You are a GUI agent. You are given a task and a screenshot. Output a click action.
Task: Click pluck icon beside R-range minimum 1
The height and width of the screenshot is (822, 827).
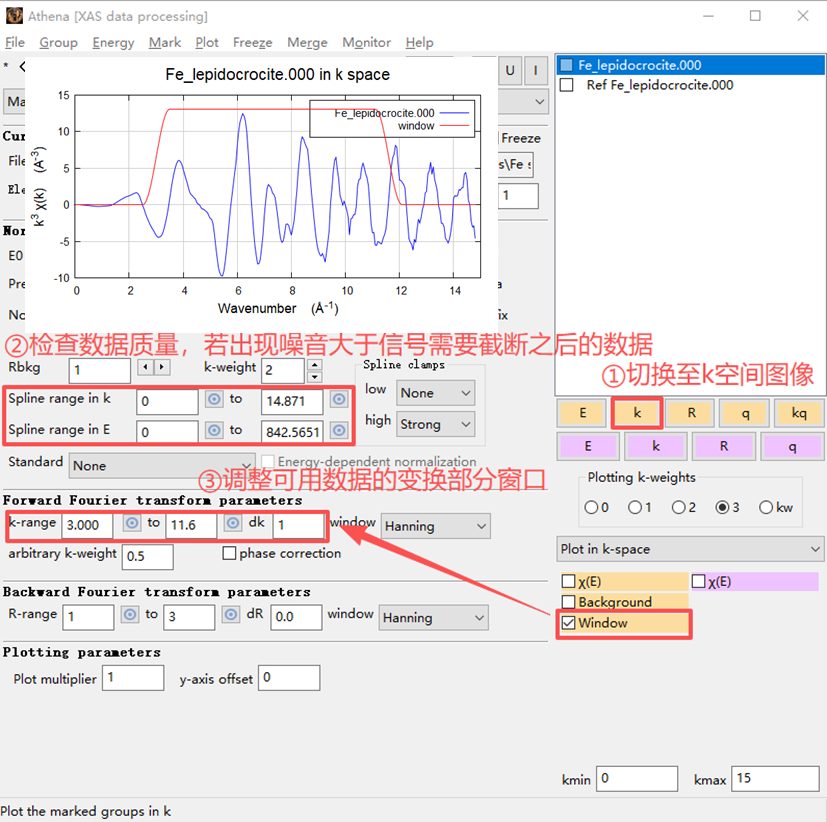(130, 615)
